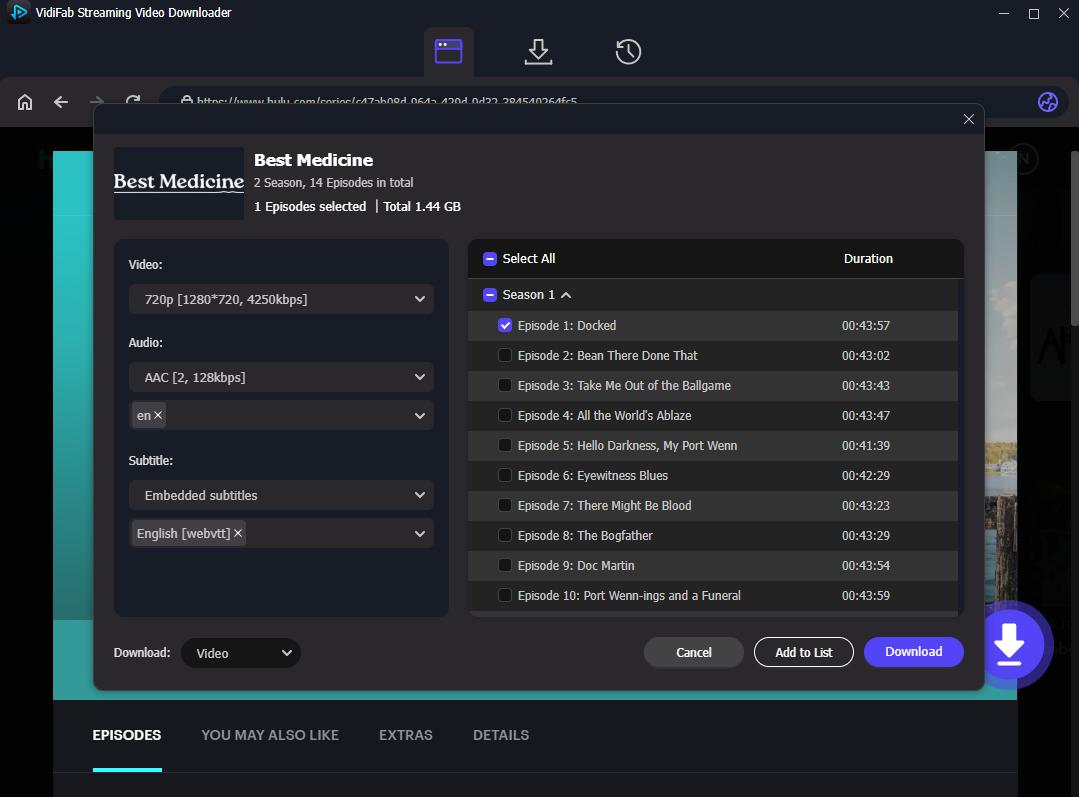Open the audio language dropdown
Viewport: 1079px width, 797px height.
point(281,416)
